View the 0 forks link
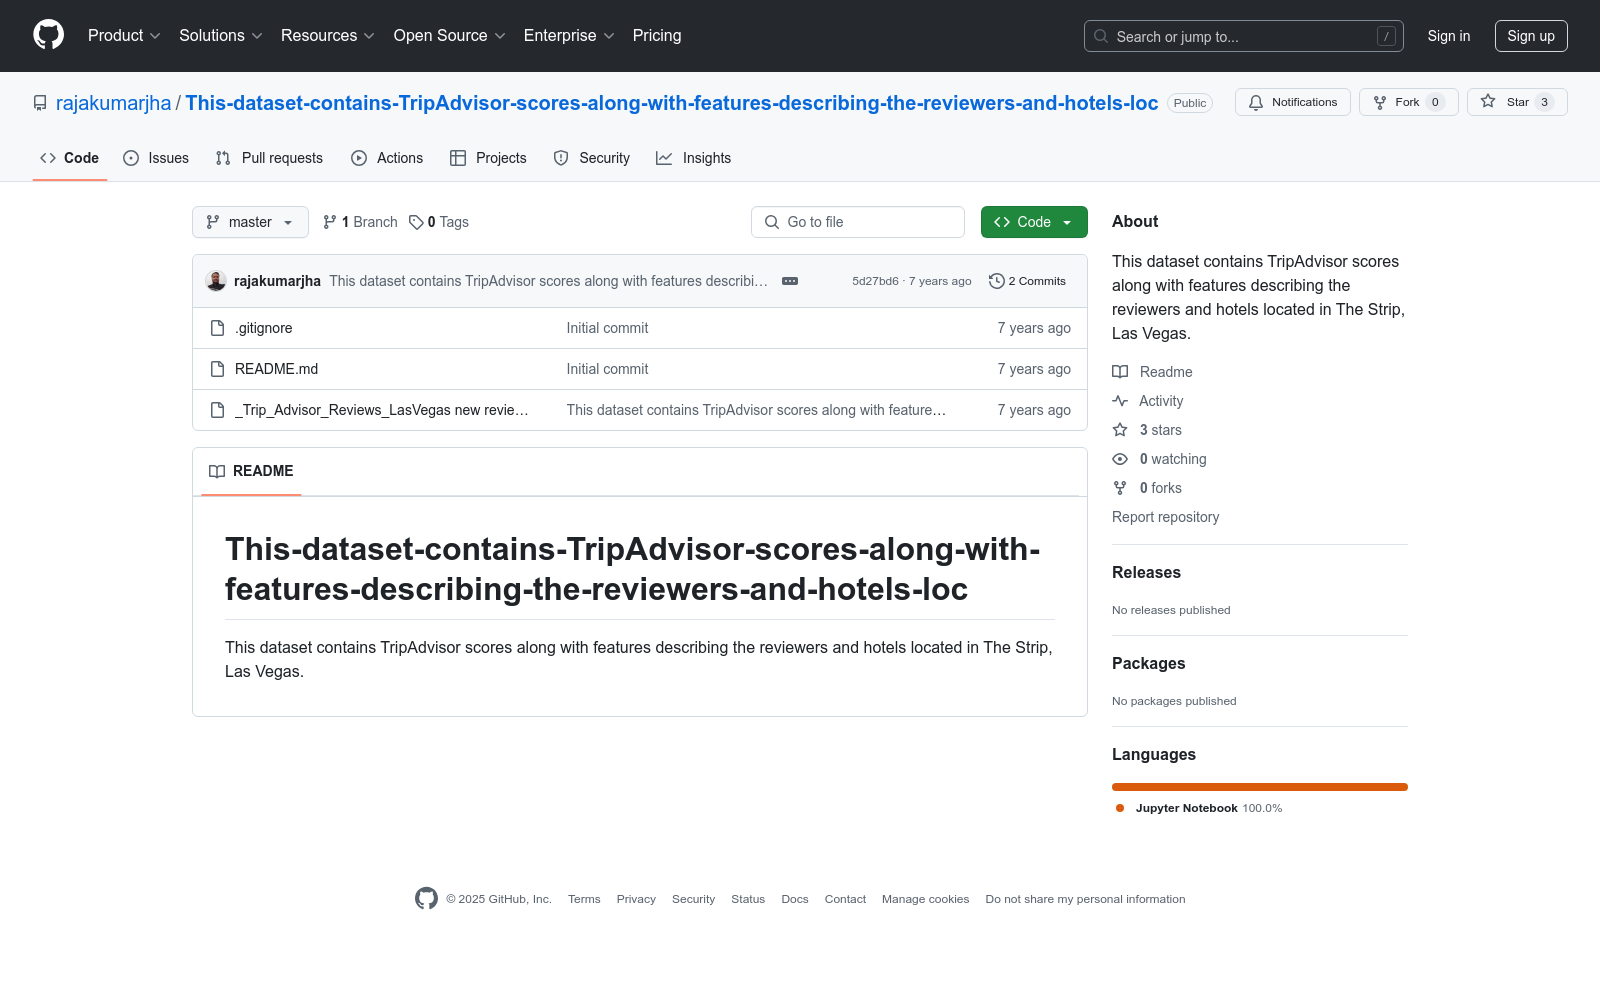This screenshot has height=1000, width=1600. pos(1147,488)
